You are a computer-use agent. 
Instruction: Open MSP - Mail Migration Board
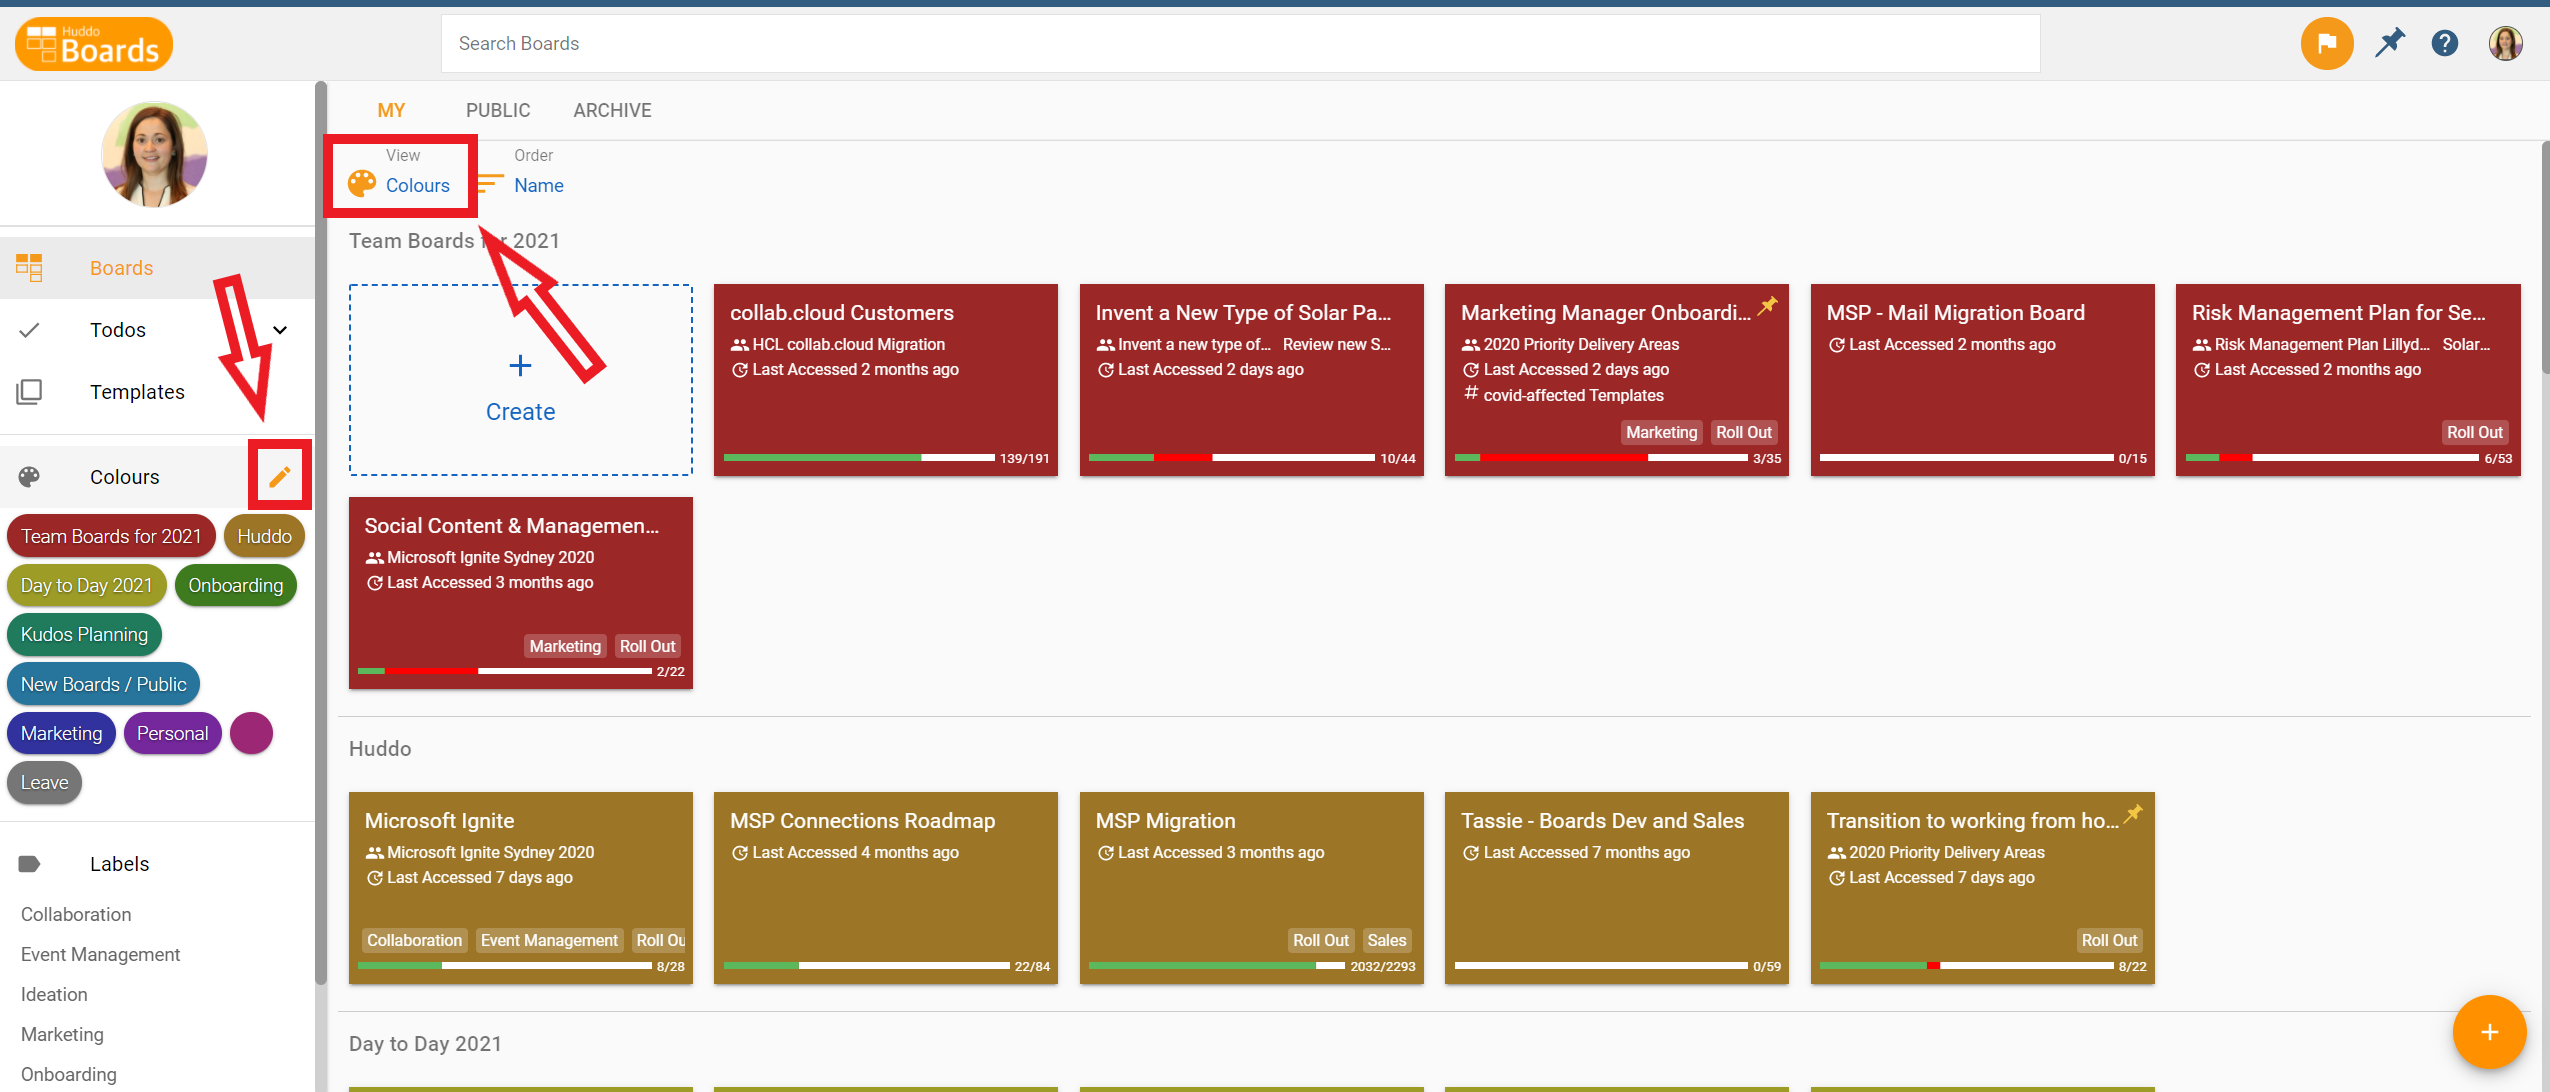[1982, 380]
